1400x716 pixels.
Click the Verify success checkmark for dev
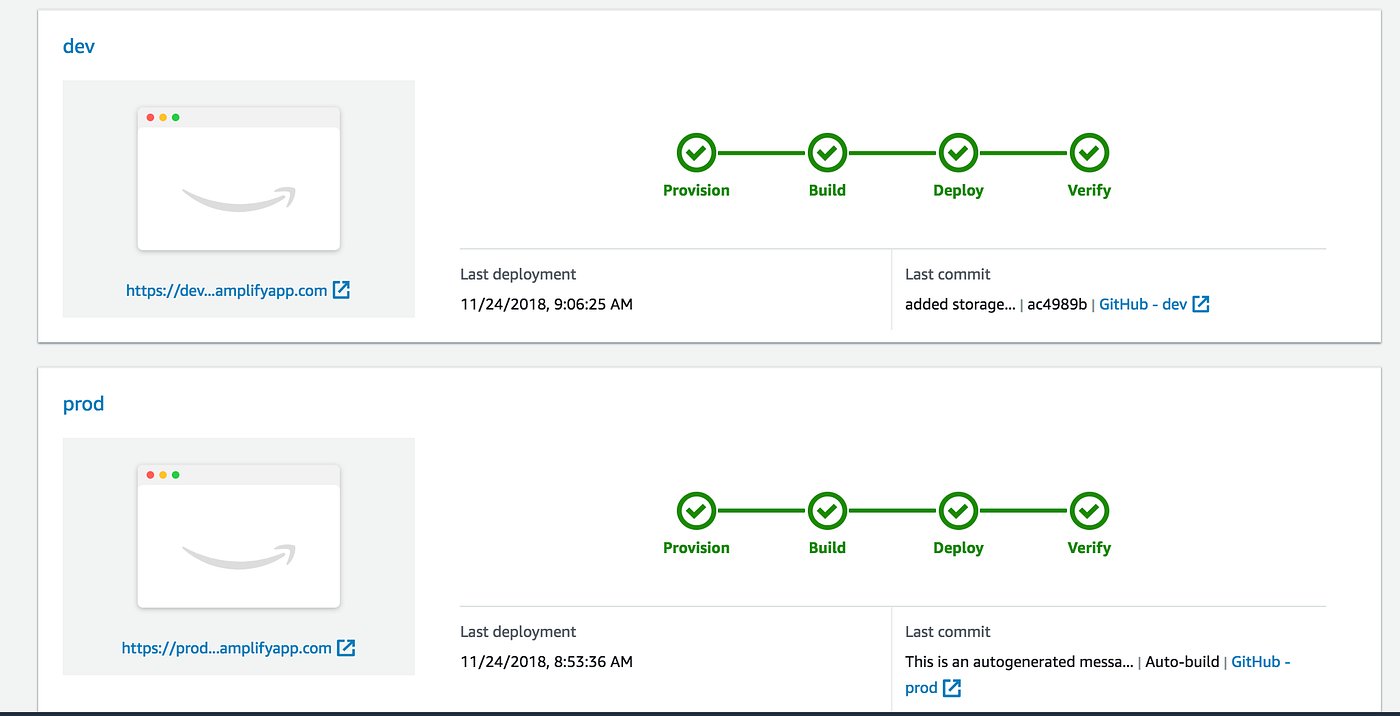(x=1089, y=152)
